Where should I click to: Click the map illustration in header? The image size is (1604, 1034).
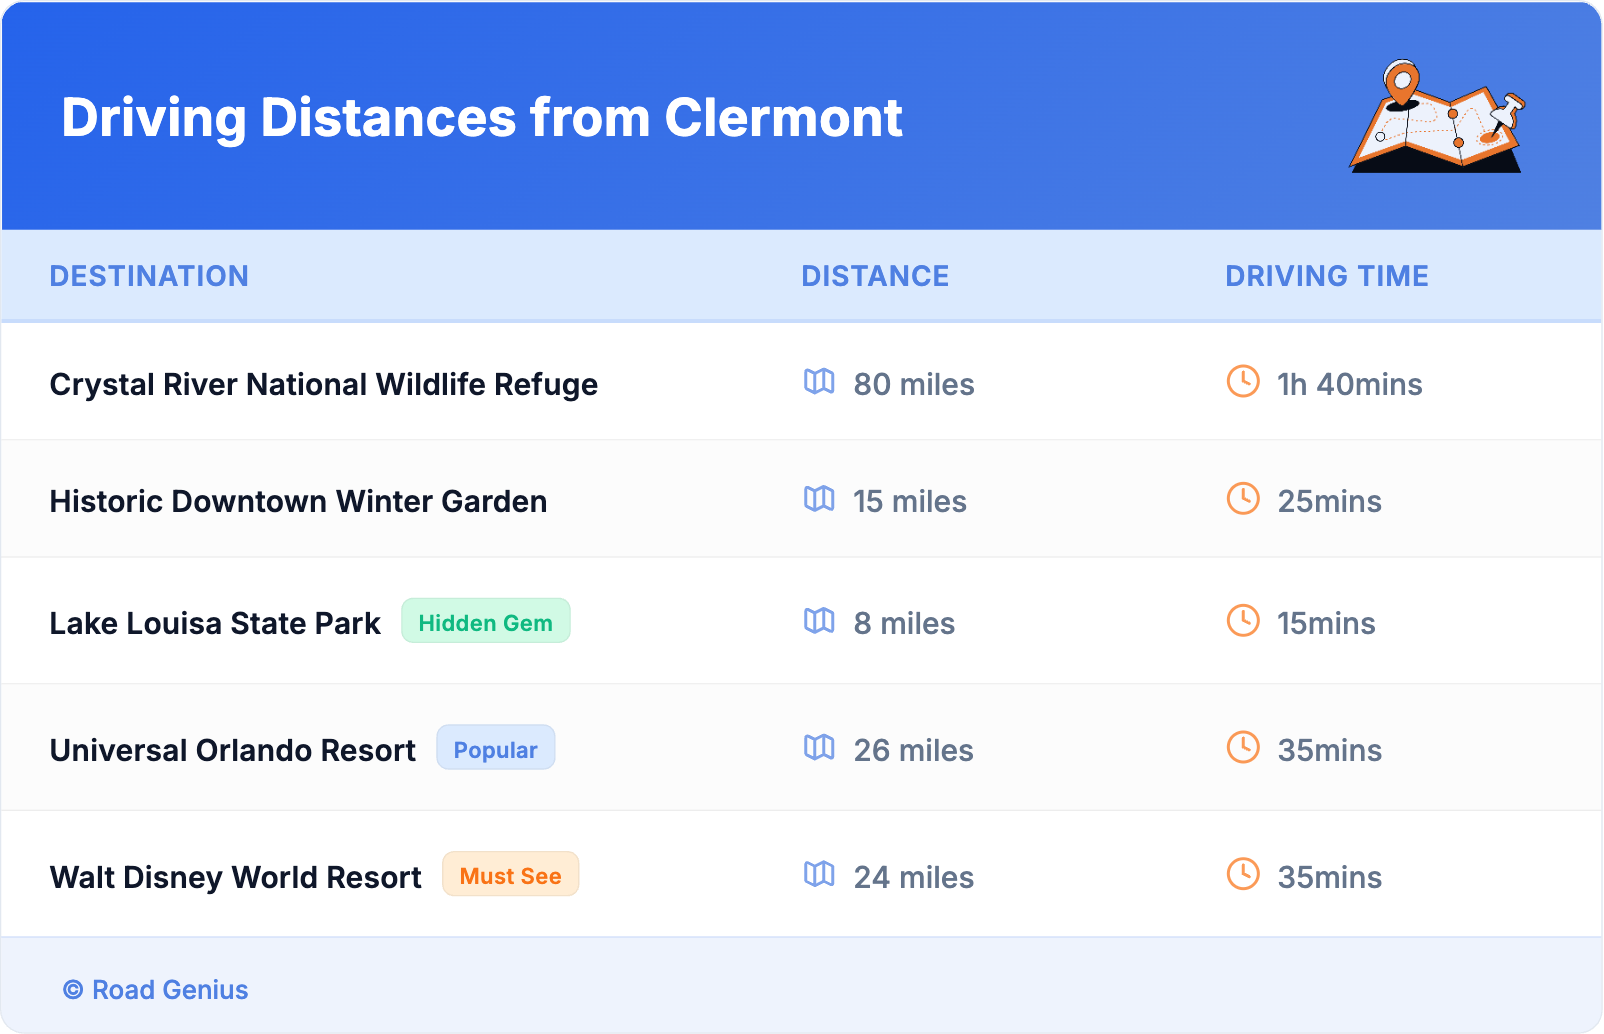point(1437,118)
